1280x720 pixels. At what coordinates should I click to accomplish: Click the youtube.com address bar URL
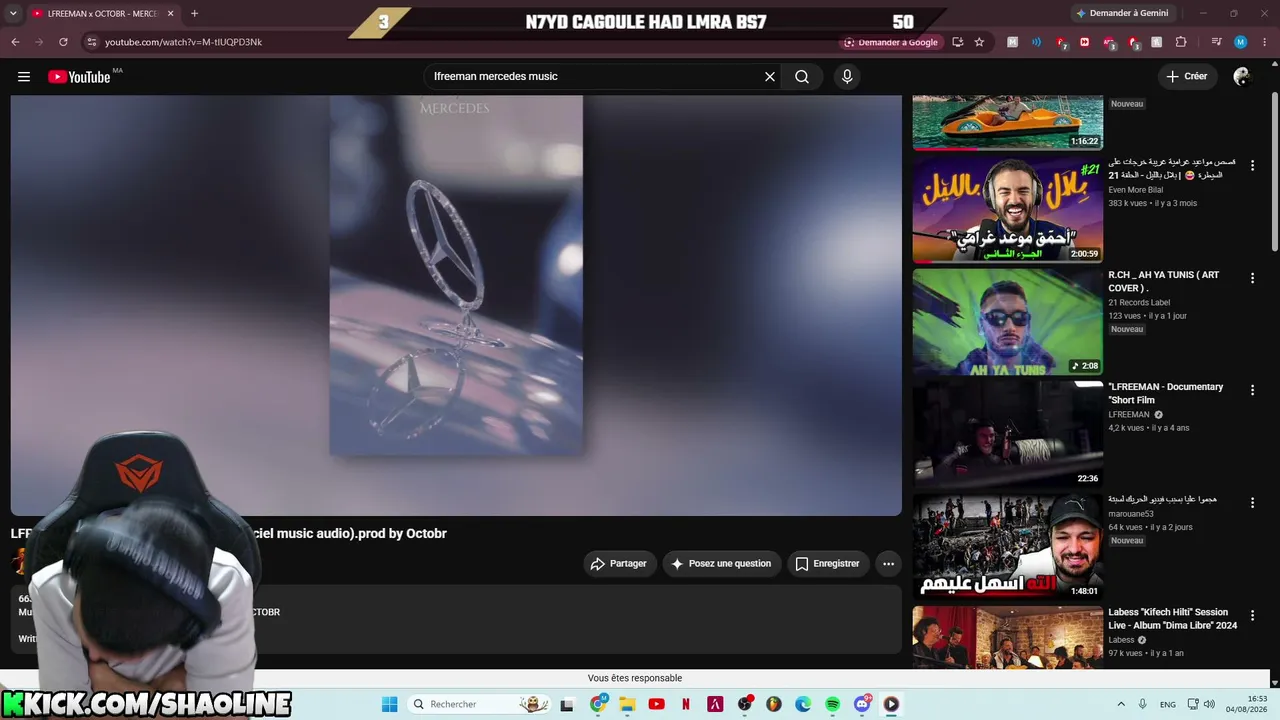point(184,42)
